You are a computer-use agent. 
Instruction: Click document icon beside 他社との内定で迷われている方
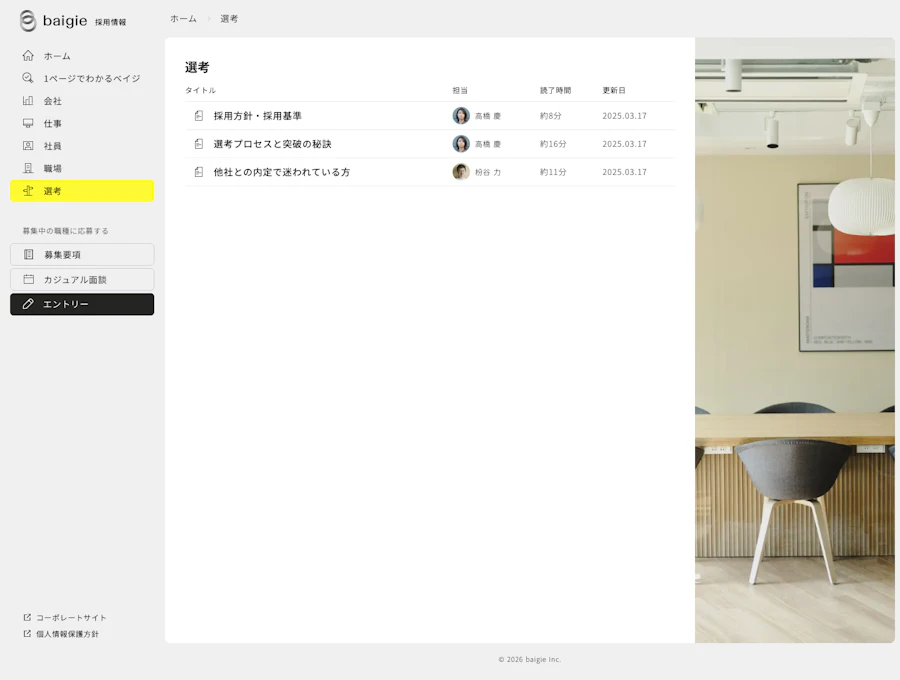coord(199,172)
